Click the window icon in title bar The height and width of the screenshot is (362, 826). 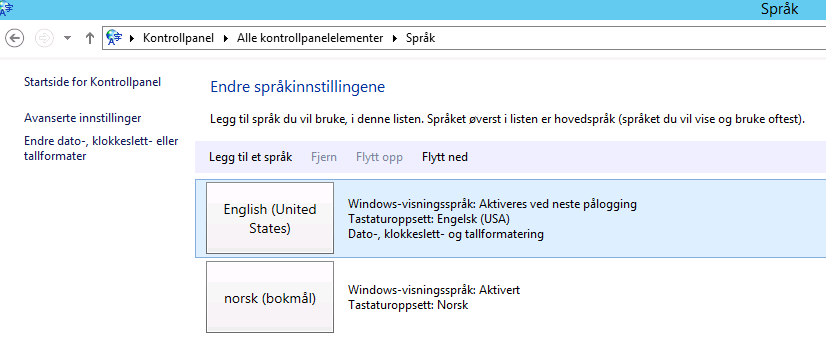7,9
